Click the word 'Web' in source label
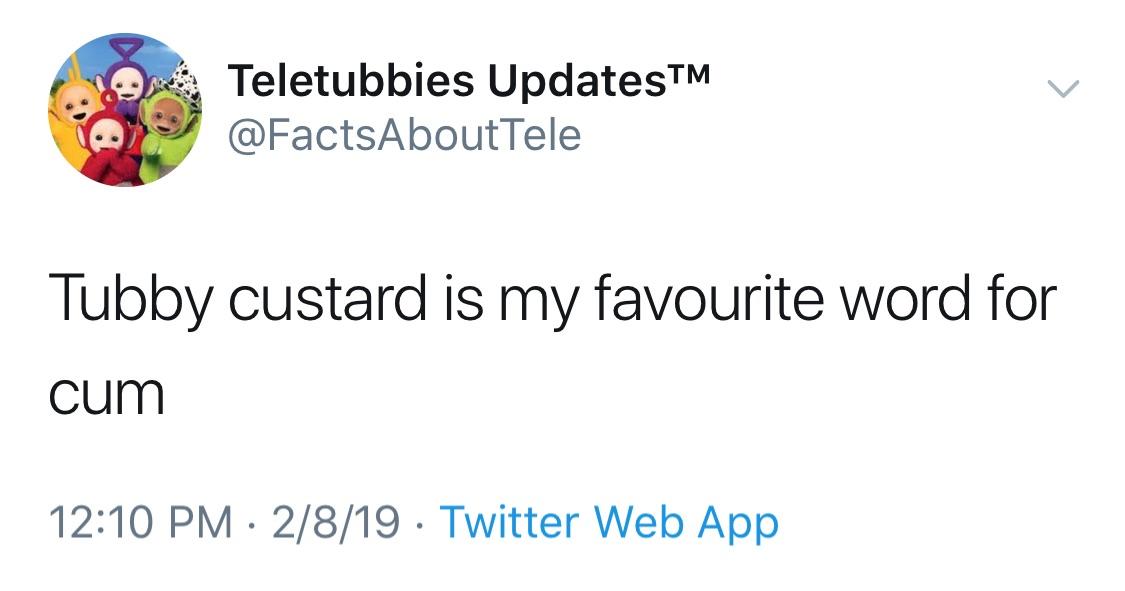The height and width of the screenshot is (591, 1125). coord(640,521)
